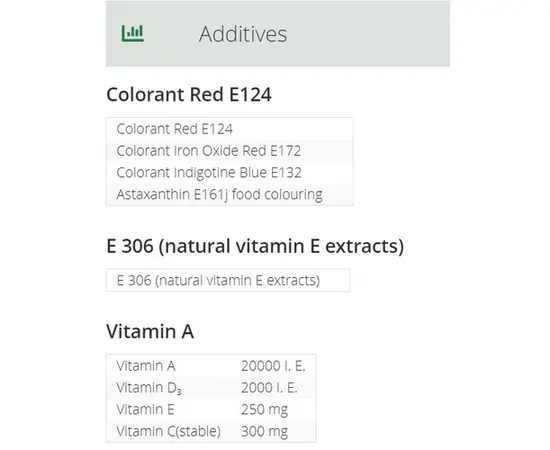The height and width of the screenshot is (450, 550).
Task: Click the 250 mg value
Action: click(x=264, y=410)
